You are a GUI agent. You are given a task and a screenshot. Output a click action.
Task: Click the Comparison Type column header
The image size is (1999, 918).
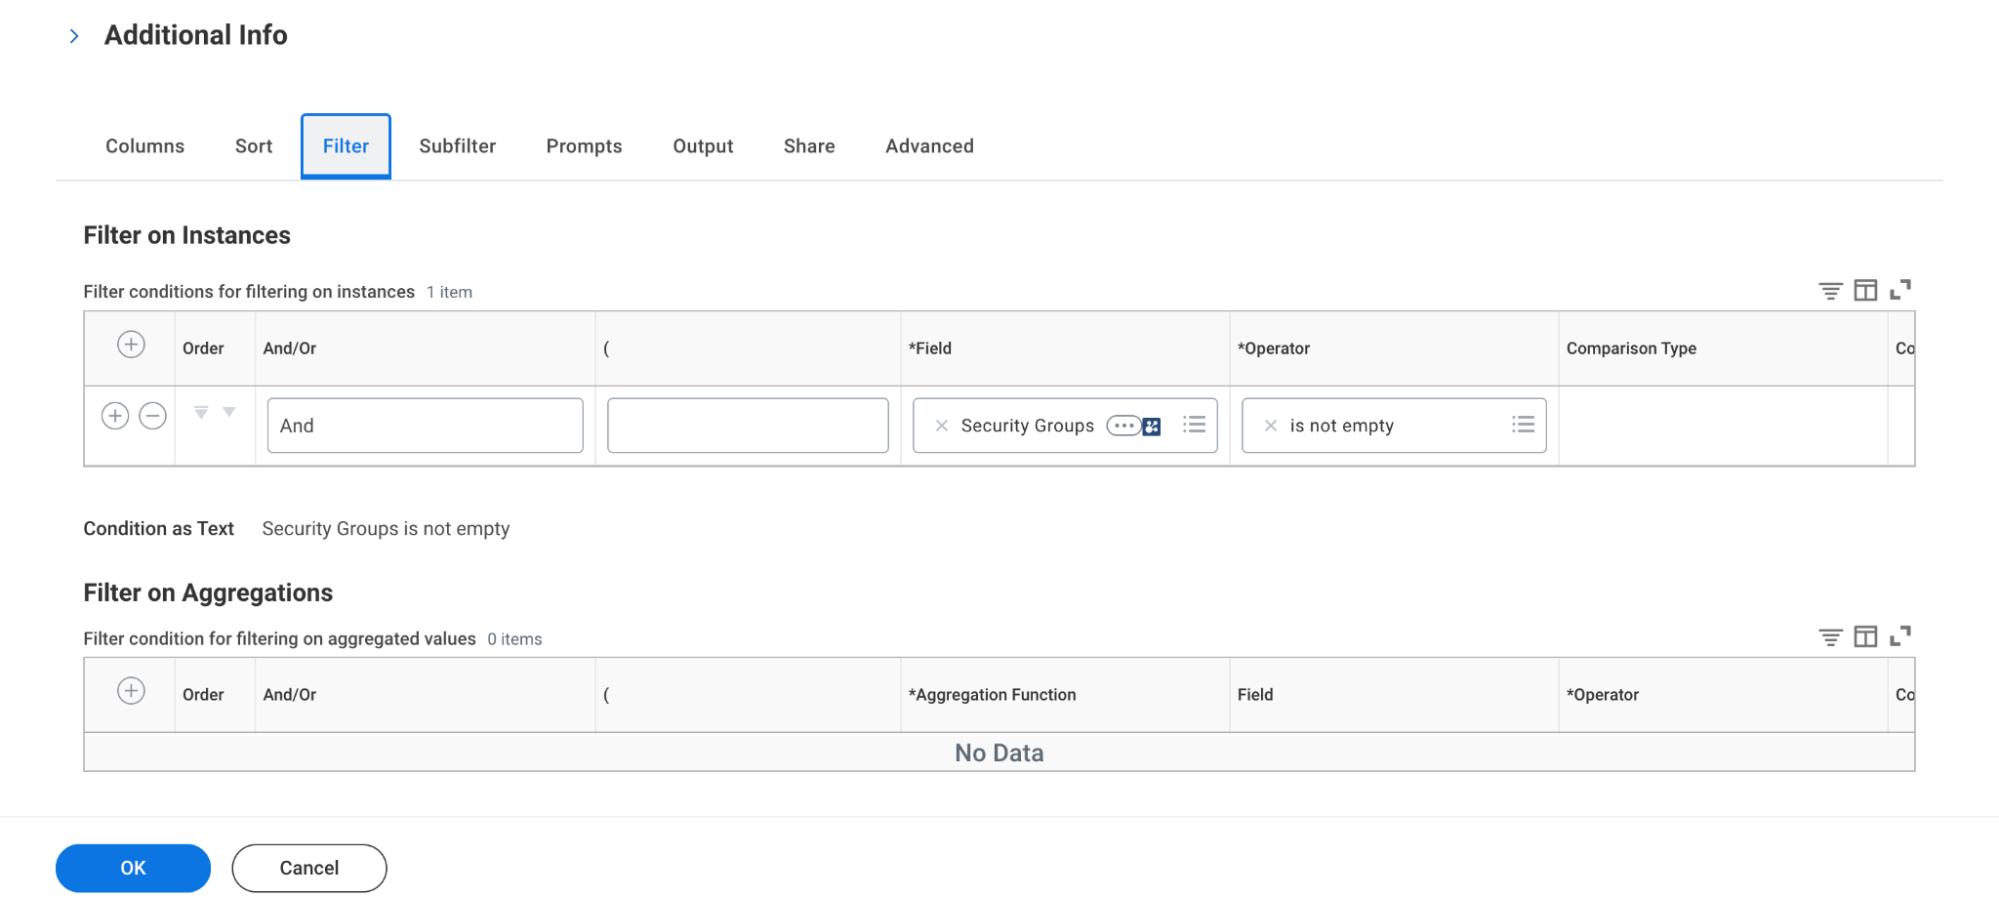click(x=1631, y=348)
